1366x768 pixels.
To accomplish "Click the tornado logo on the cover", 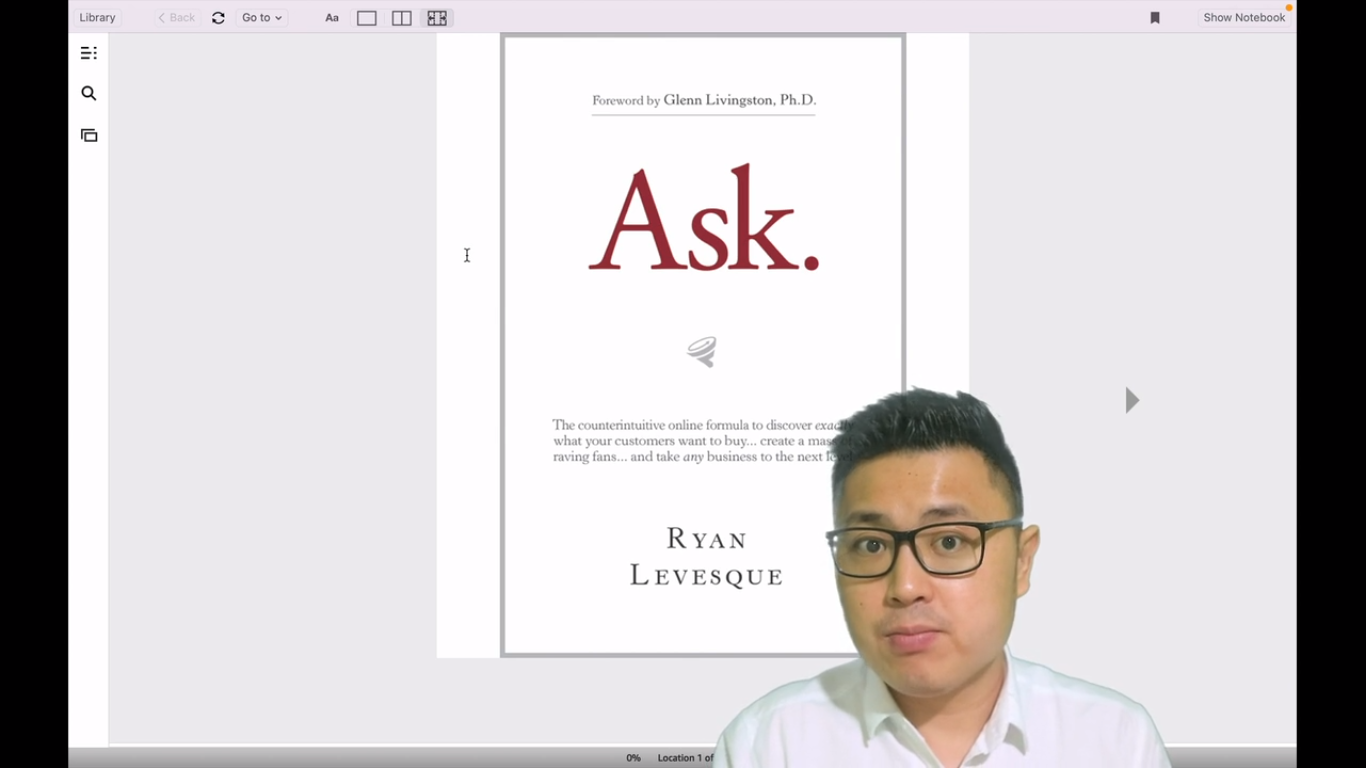I will (702, 351).
